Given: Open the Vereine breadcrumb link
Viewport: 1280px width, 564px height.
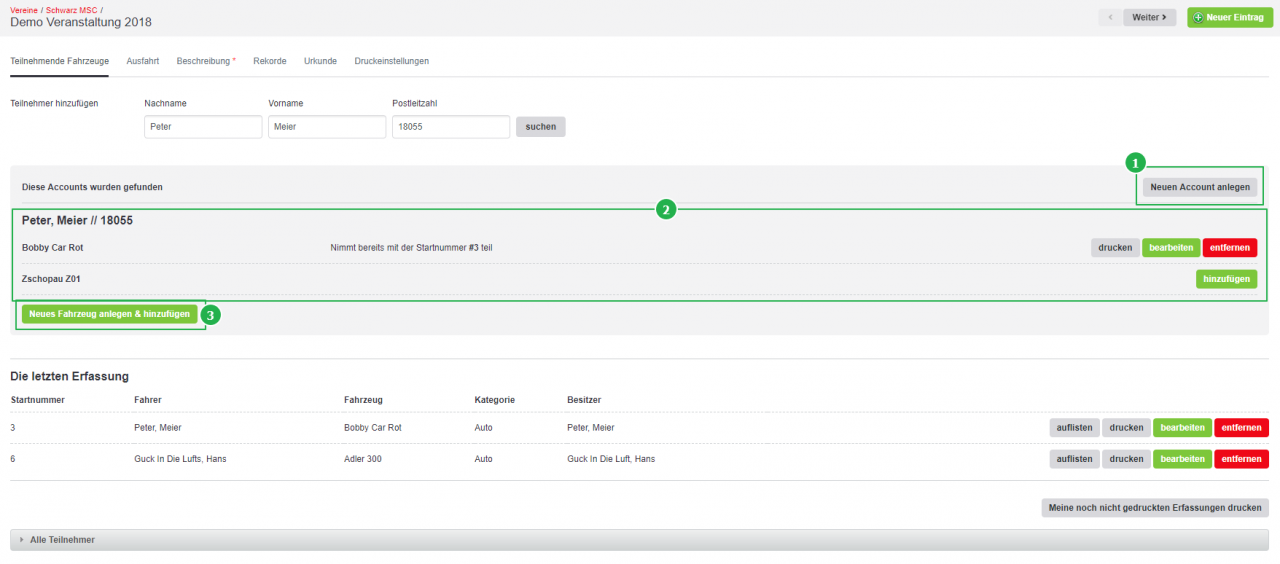Looking at the screenshot, I should [25, 9].
